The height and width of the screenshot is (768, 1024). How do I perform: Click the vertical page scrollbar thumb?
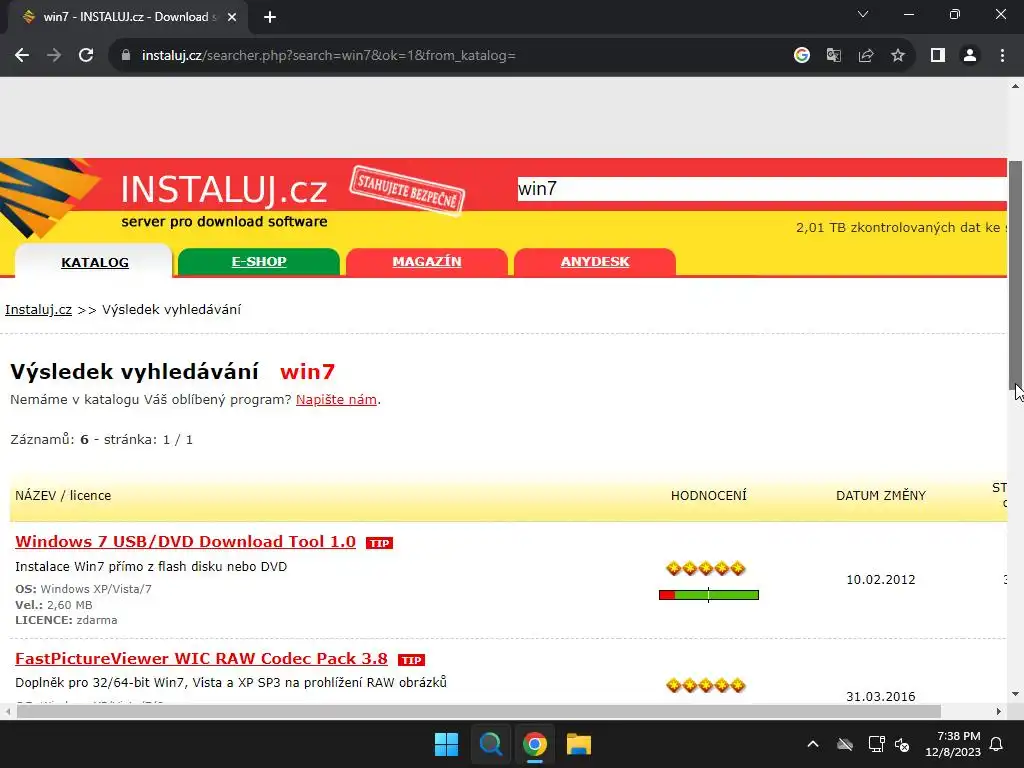coord(1016,274)
